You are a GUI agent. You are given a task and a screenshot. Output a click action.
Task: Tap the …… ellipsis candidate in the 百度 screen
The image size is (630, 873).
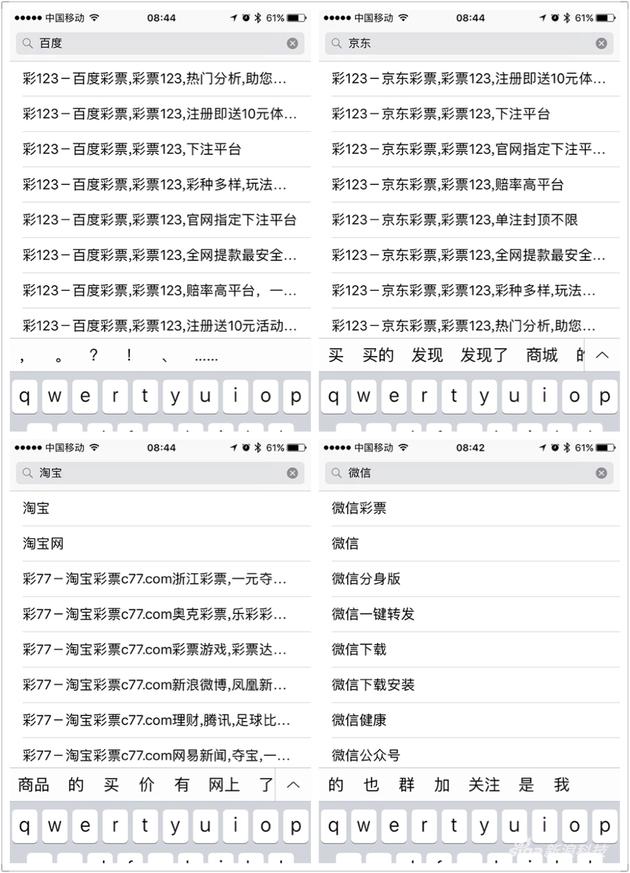tap(206, 359)
